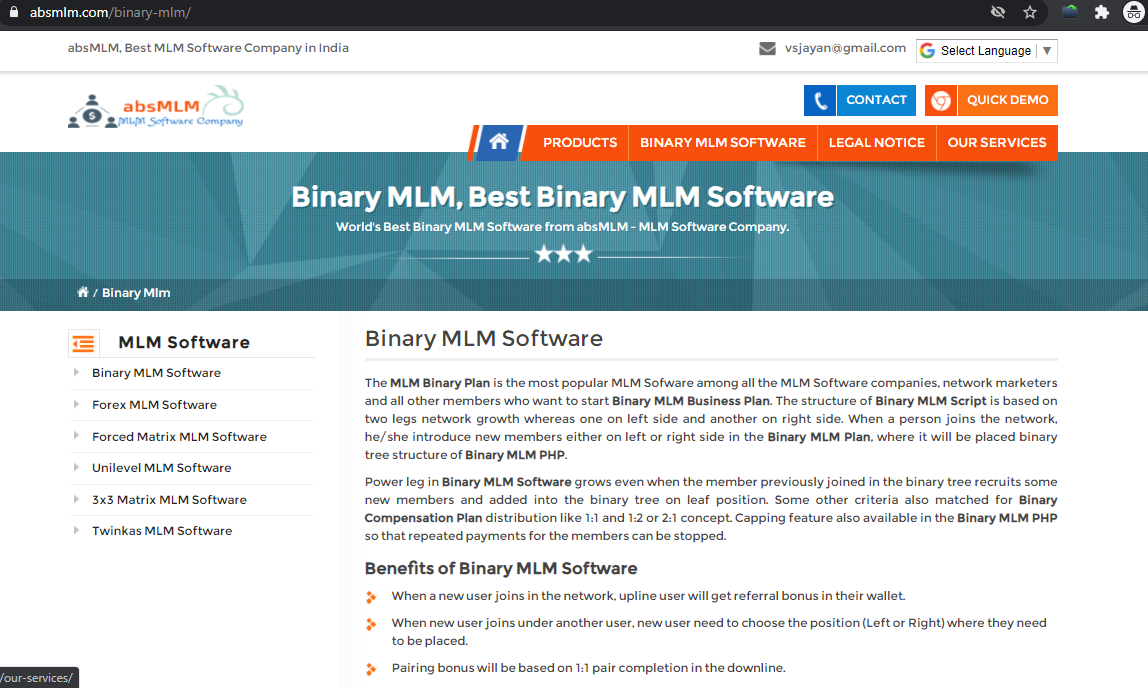Screen dimensions: 1148x688
Task: Click the orange list icon beside MLM Software
Action: (x=84, y=342)
